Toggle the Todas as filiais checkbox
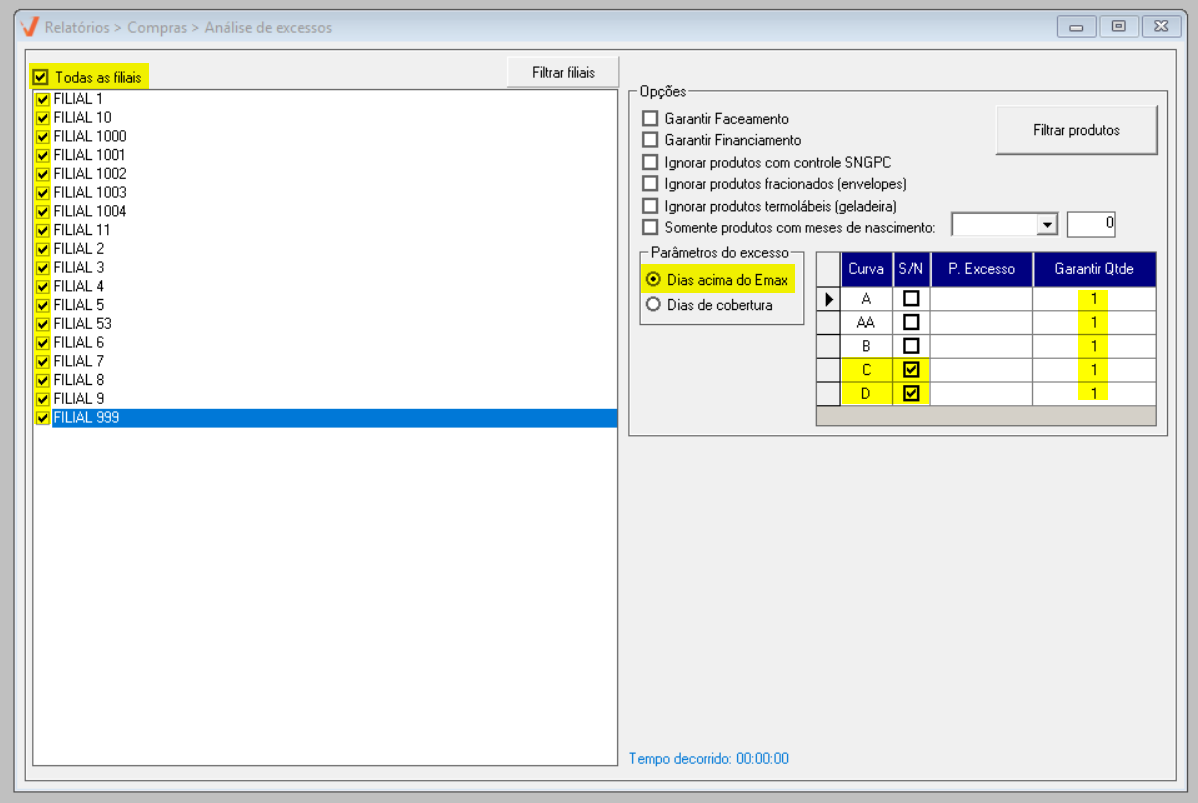Screen dimensions: 1198x803 click(40, 77)
